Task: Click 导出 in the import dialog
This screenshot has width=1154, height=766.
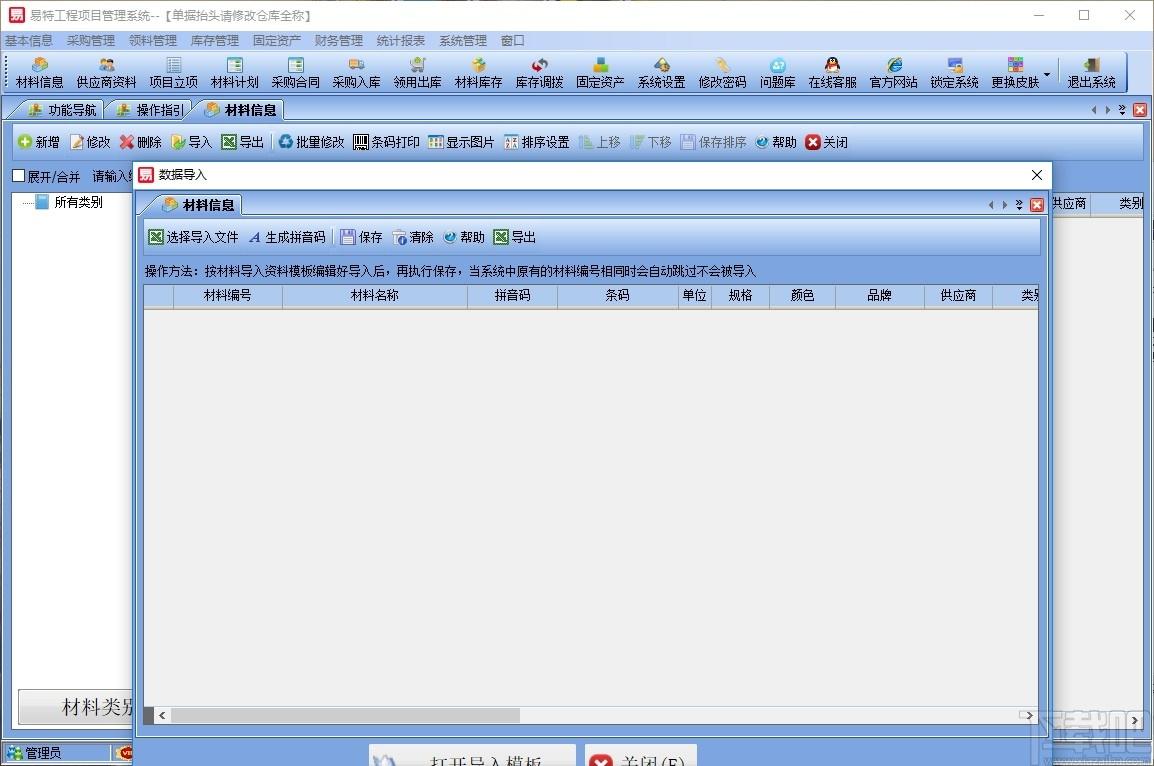Action: tap(514, 237)
